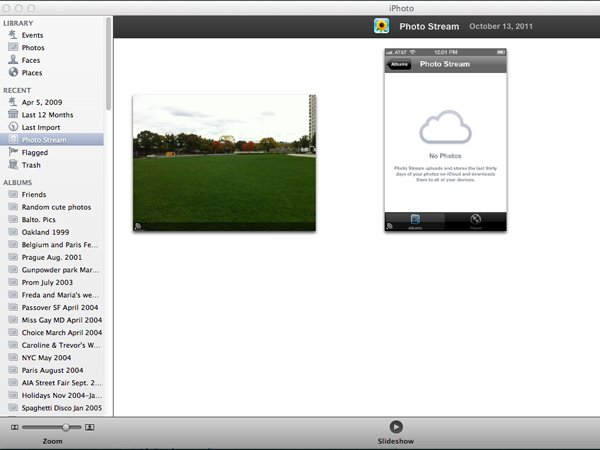This screenshot has width=600, height=450.
Task: Click the Photo Stream header title
Action: [x=429, y=26]
